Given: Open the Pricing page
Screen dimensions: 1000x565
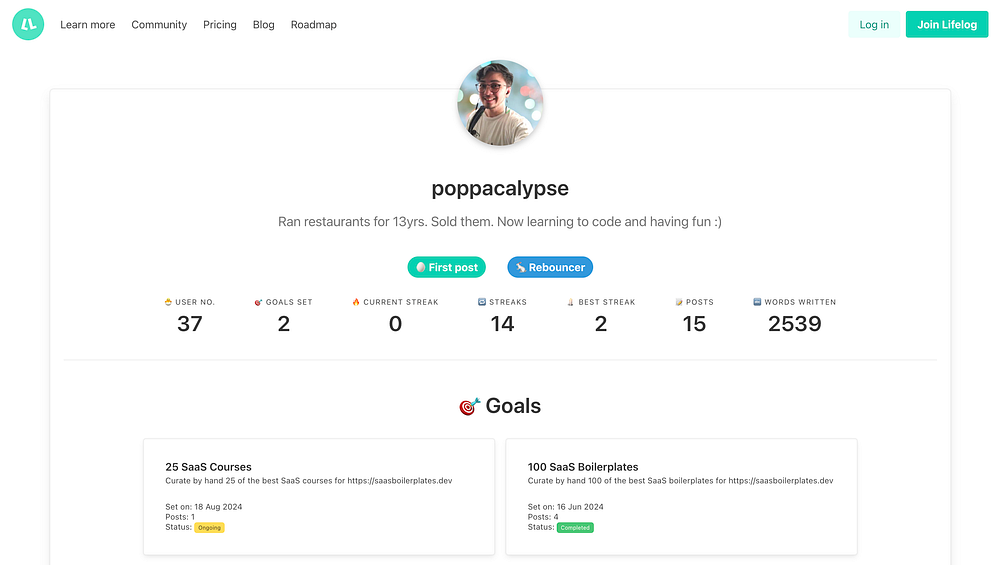Looking at the screenshot, I should pos(220,25).
